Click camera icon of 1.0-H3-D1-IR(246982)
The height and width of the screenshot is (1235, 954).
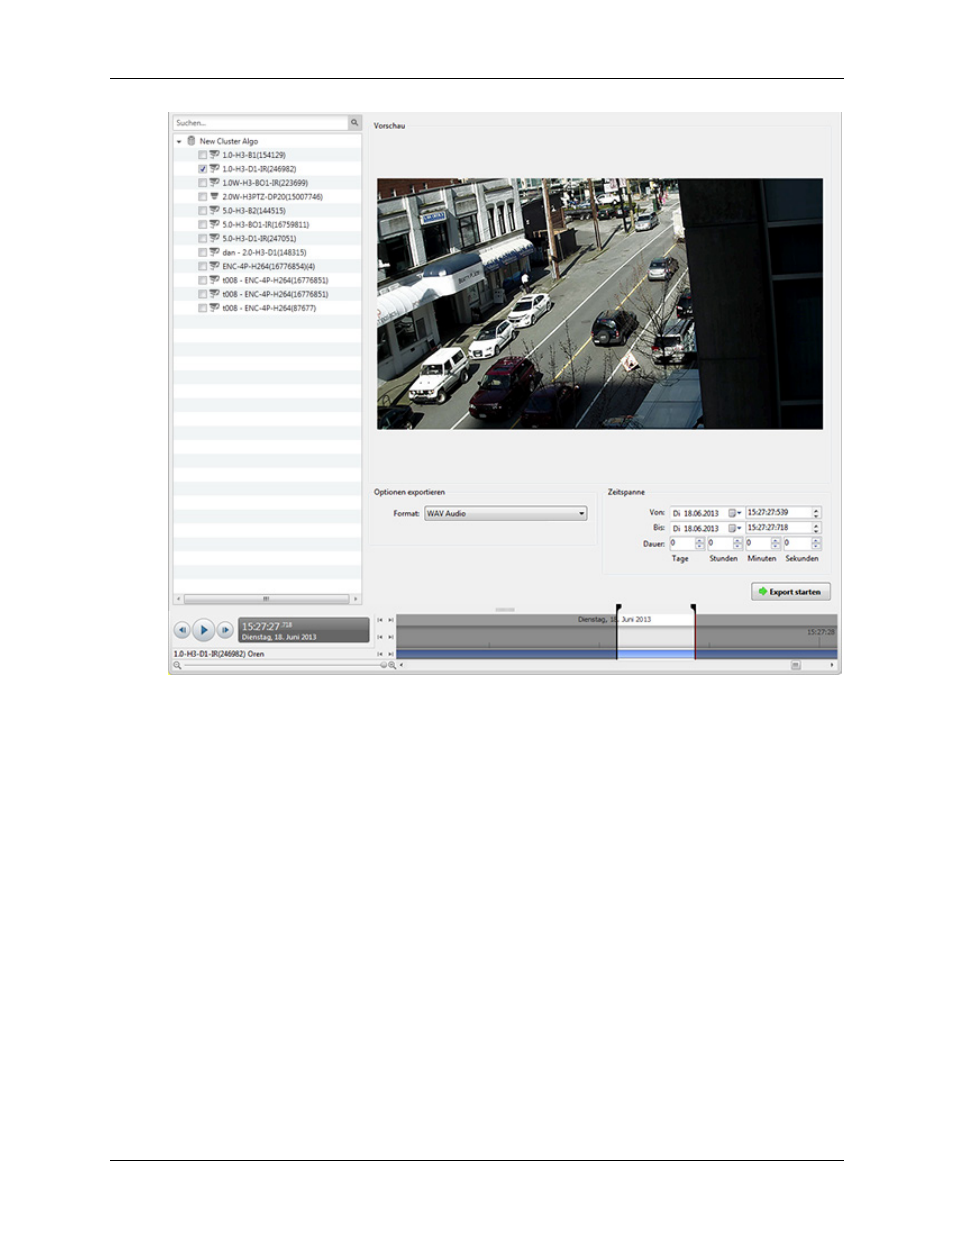coord(214,169)
